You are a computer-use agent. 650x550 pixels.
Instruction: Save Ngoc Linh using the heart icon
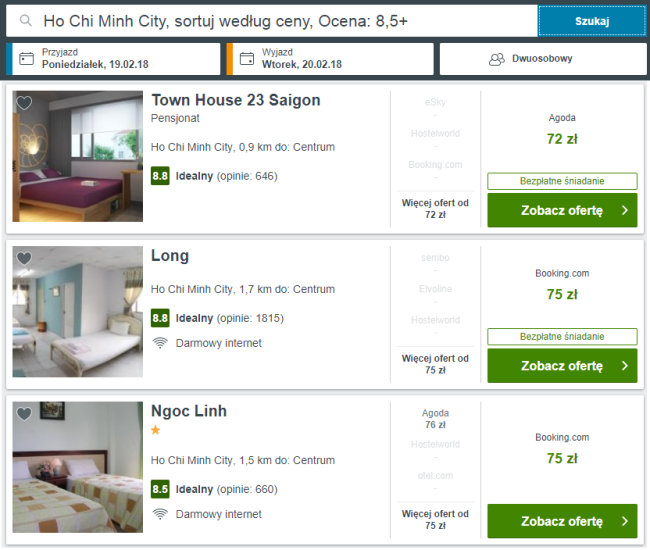[24, 413]
